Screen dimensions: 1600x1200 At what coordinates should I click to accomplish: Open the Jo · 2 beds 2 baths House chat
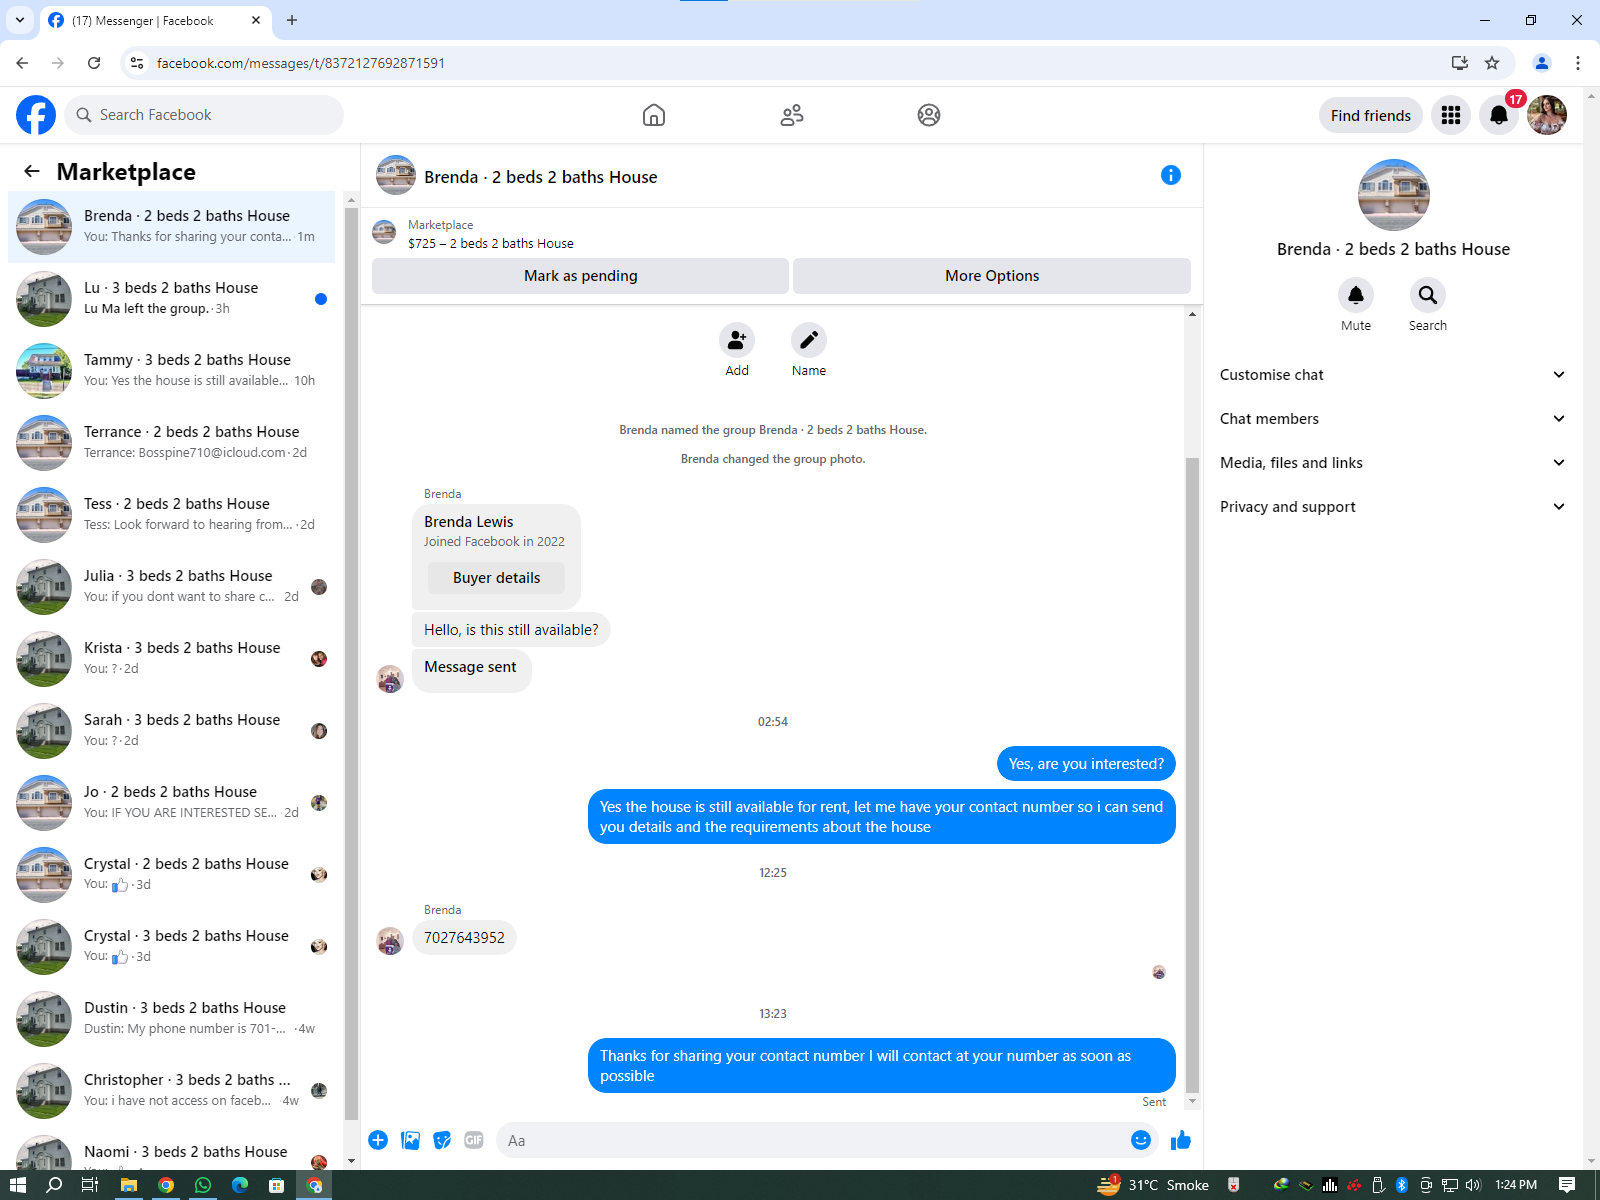coord(172,802)
